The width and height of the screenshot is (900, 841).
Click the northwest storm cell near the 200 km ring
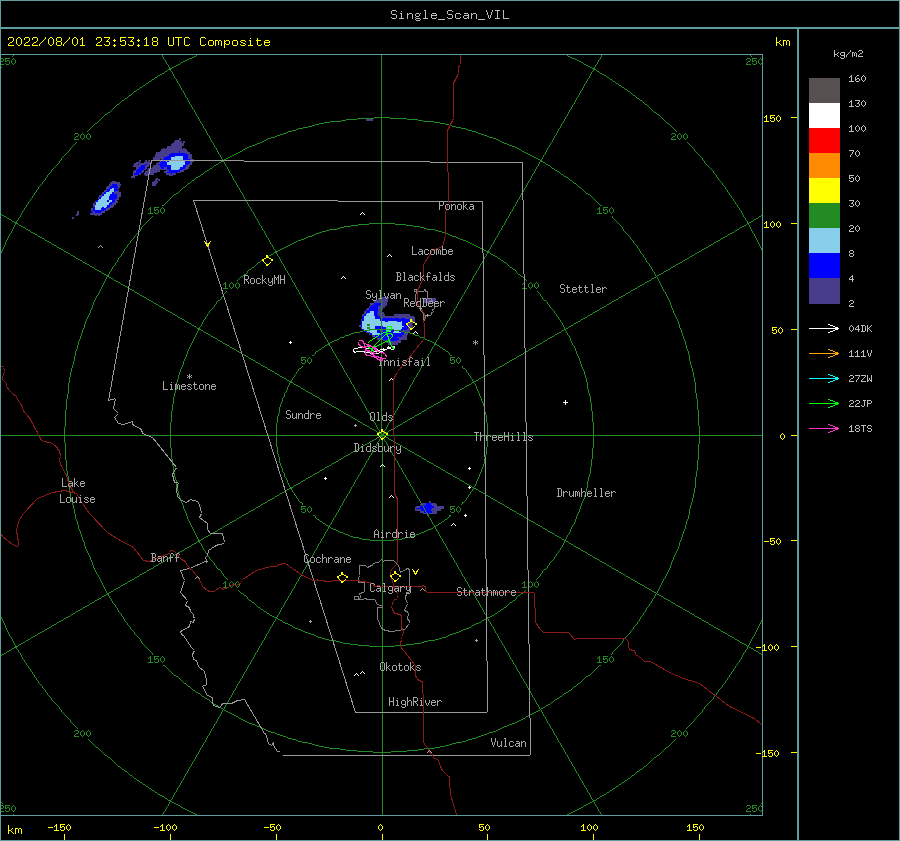106,199
